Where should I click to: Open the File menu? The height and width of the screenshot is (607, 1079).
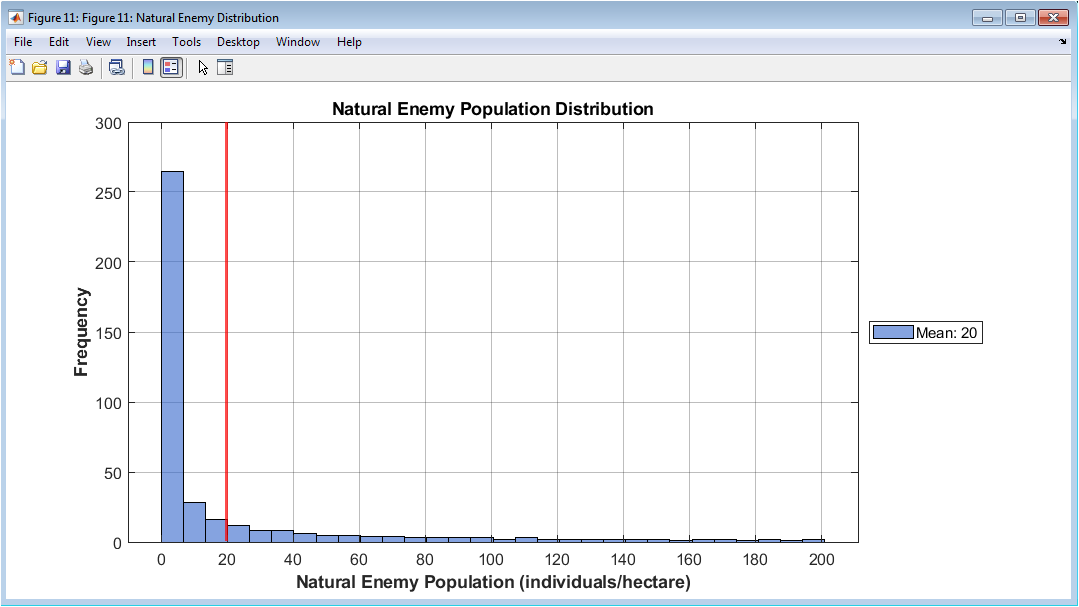pyautogui.click(x=23, y=42)
